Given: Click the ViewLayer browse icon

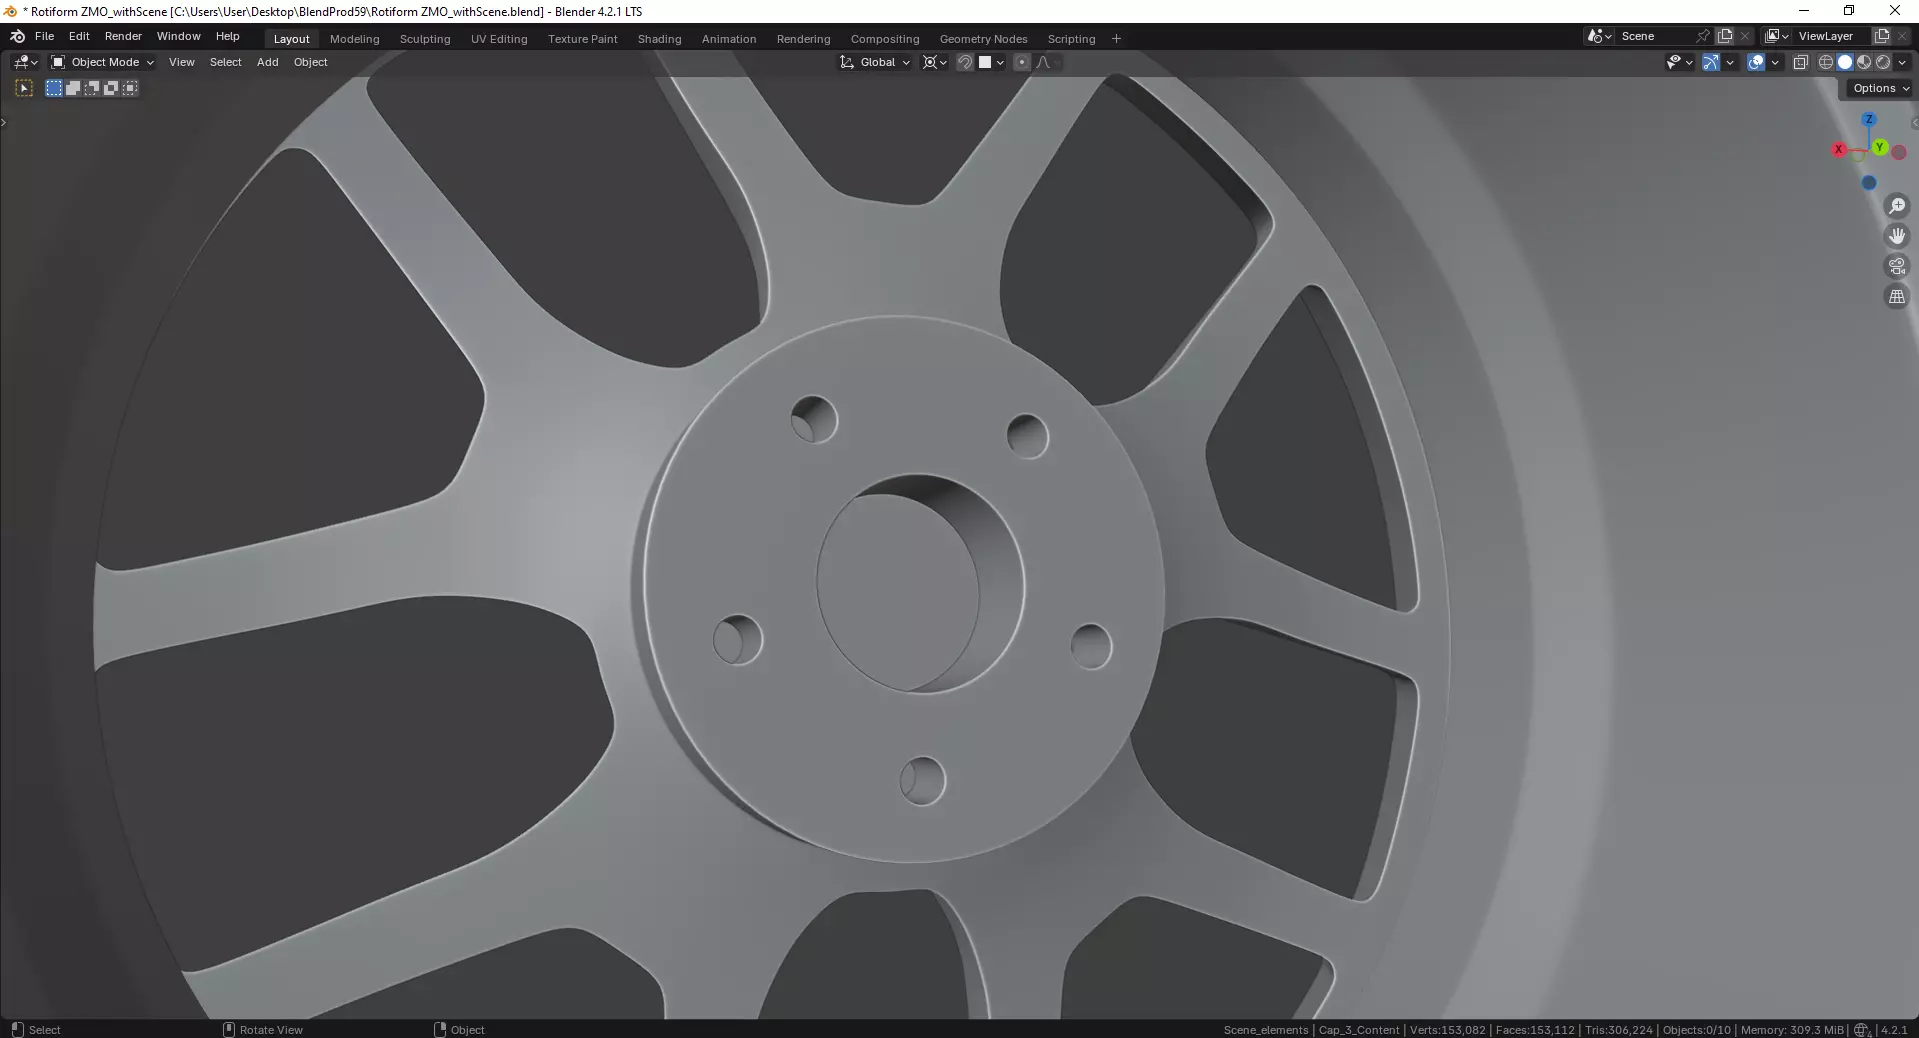Looking at the screenshot, I should click(x=1776, y=36).
